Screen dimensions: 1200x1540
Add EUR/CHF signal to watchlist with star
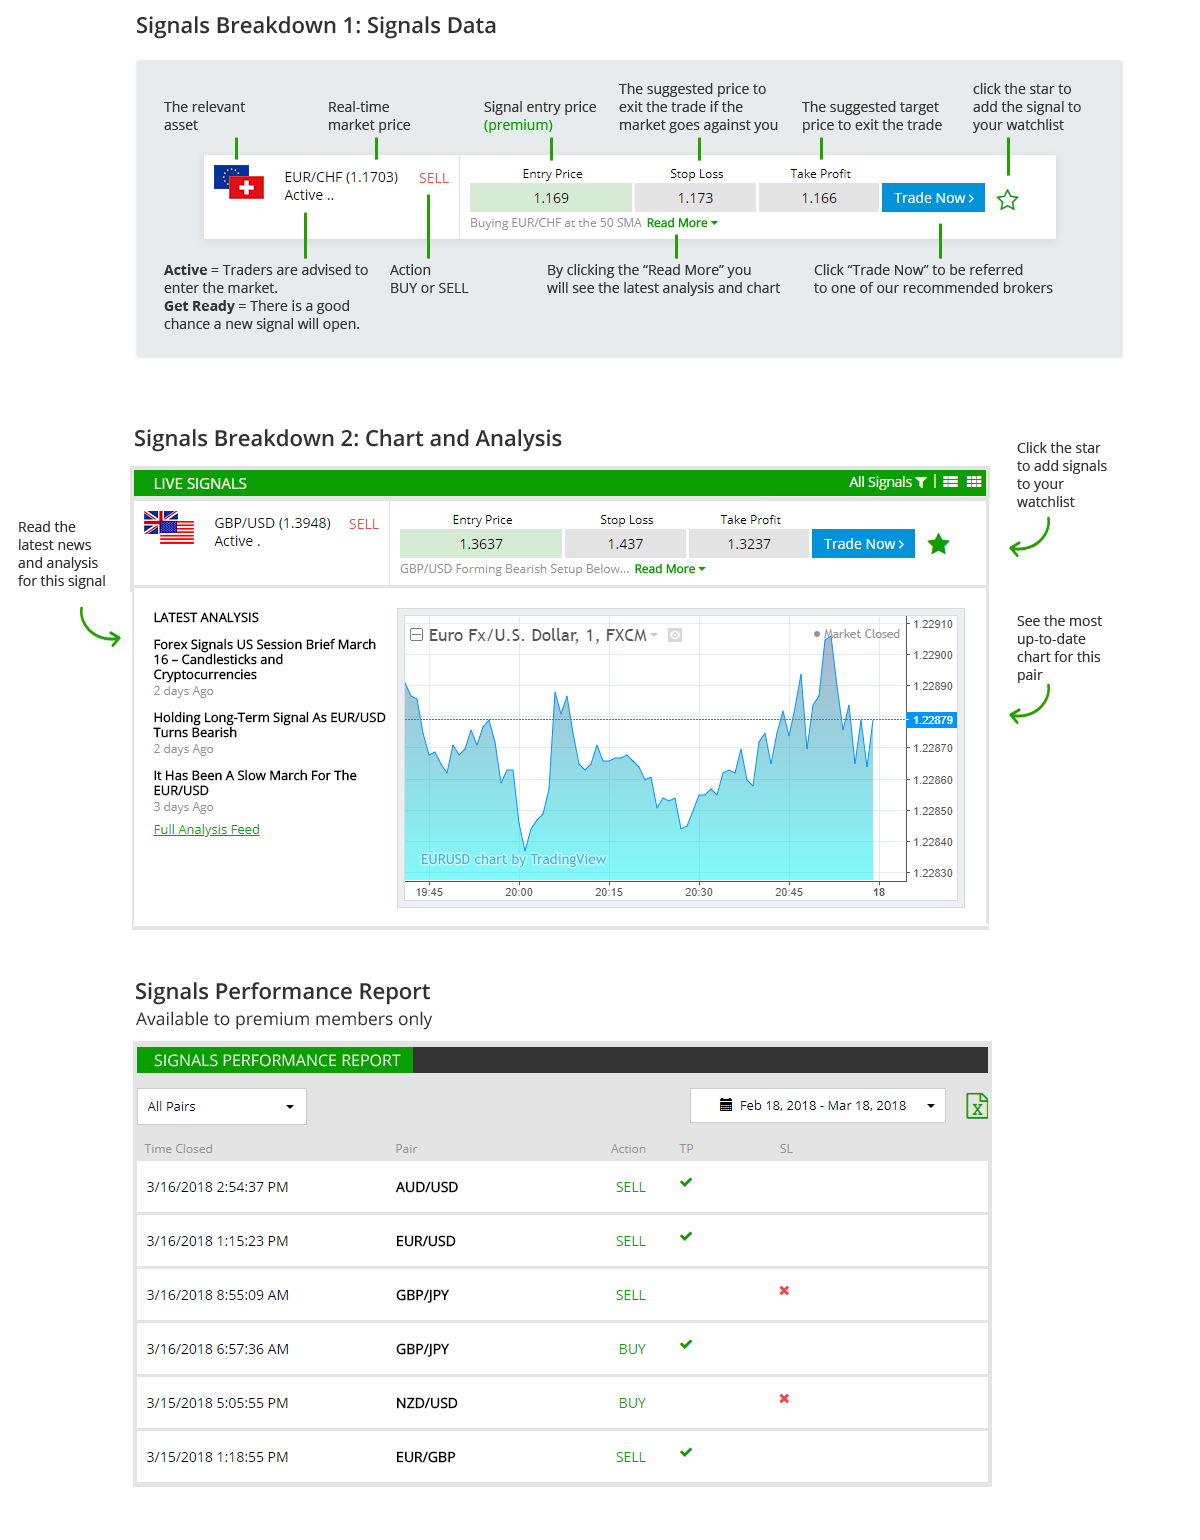tap(1007, 200)
